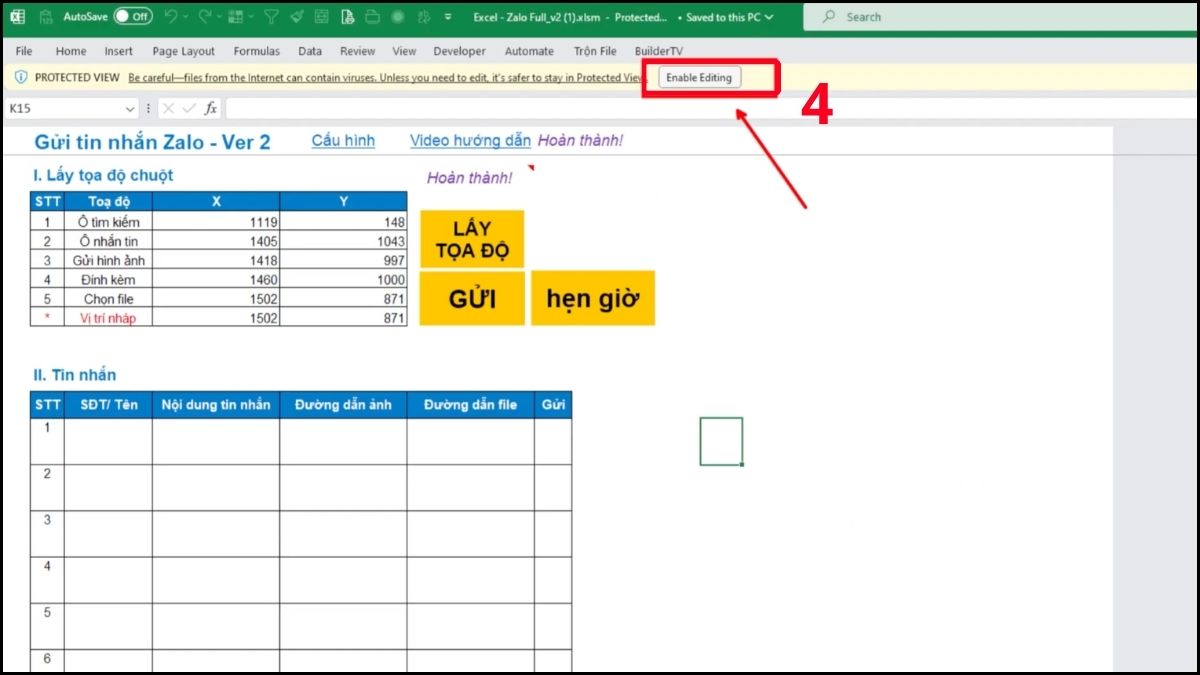Viewport: 1200px width, 675px height.
Task: Click the green-outlined selected cell K15
Action: 721,441
